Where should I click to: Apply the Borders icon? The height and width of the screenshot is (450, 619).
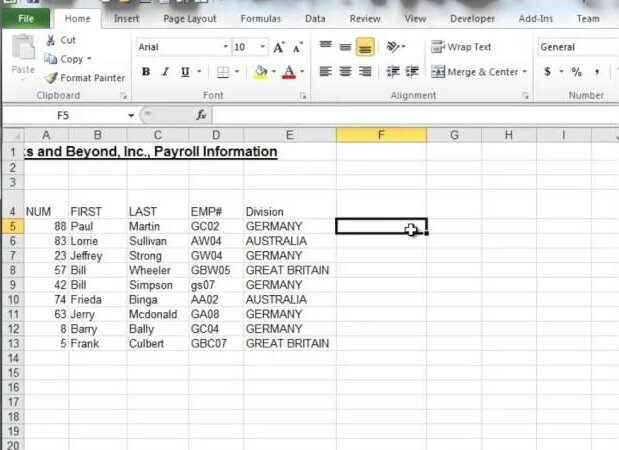click(x=223, y=72)
